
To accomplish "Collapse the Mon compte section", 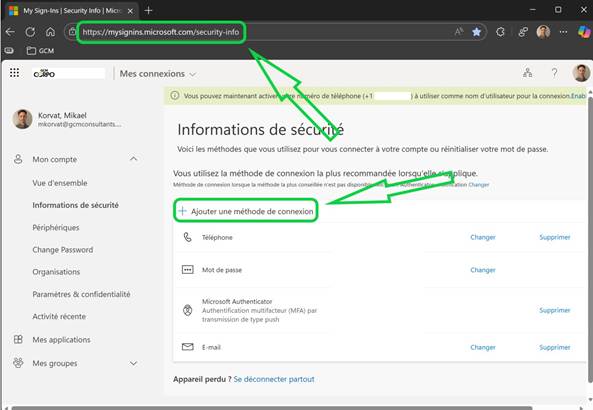I will pos(134,159).
